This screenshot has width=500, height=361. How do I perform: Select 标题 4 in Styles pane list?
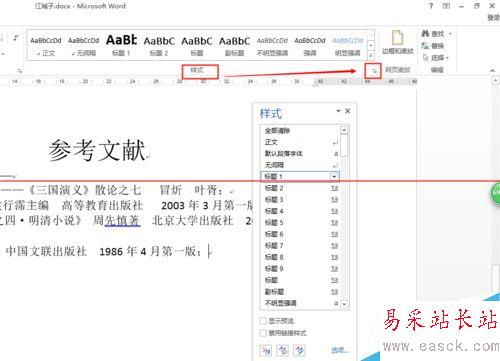tap(300, 211)
